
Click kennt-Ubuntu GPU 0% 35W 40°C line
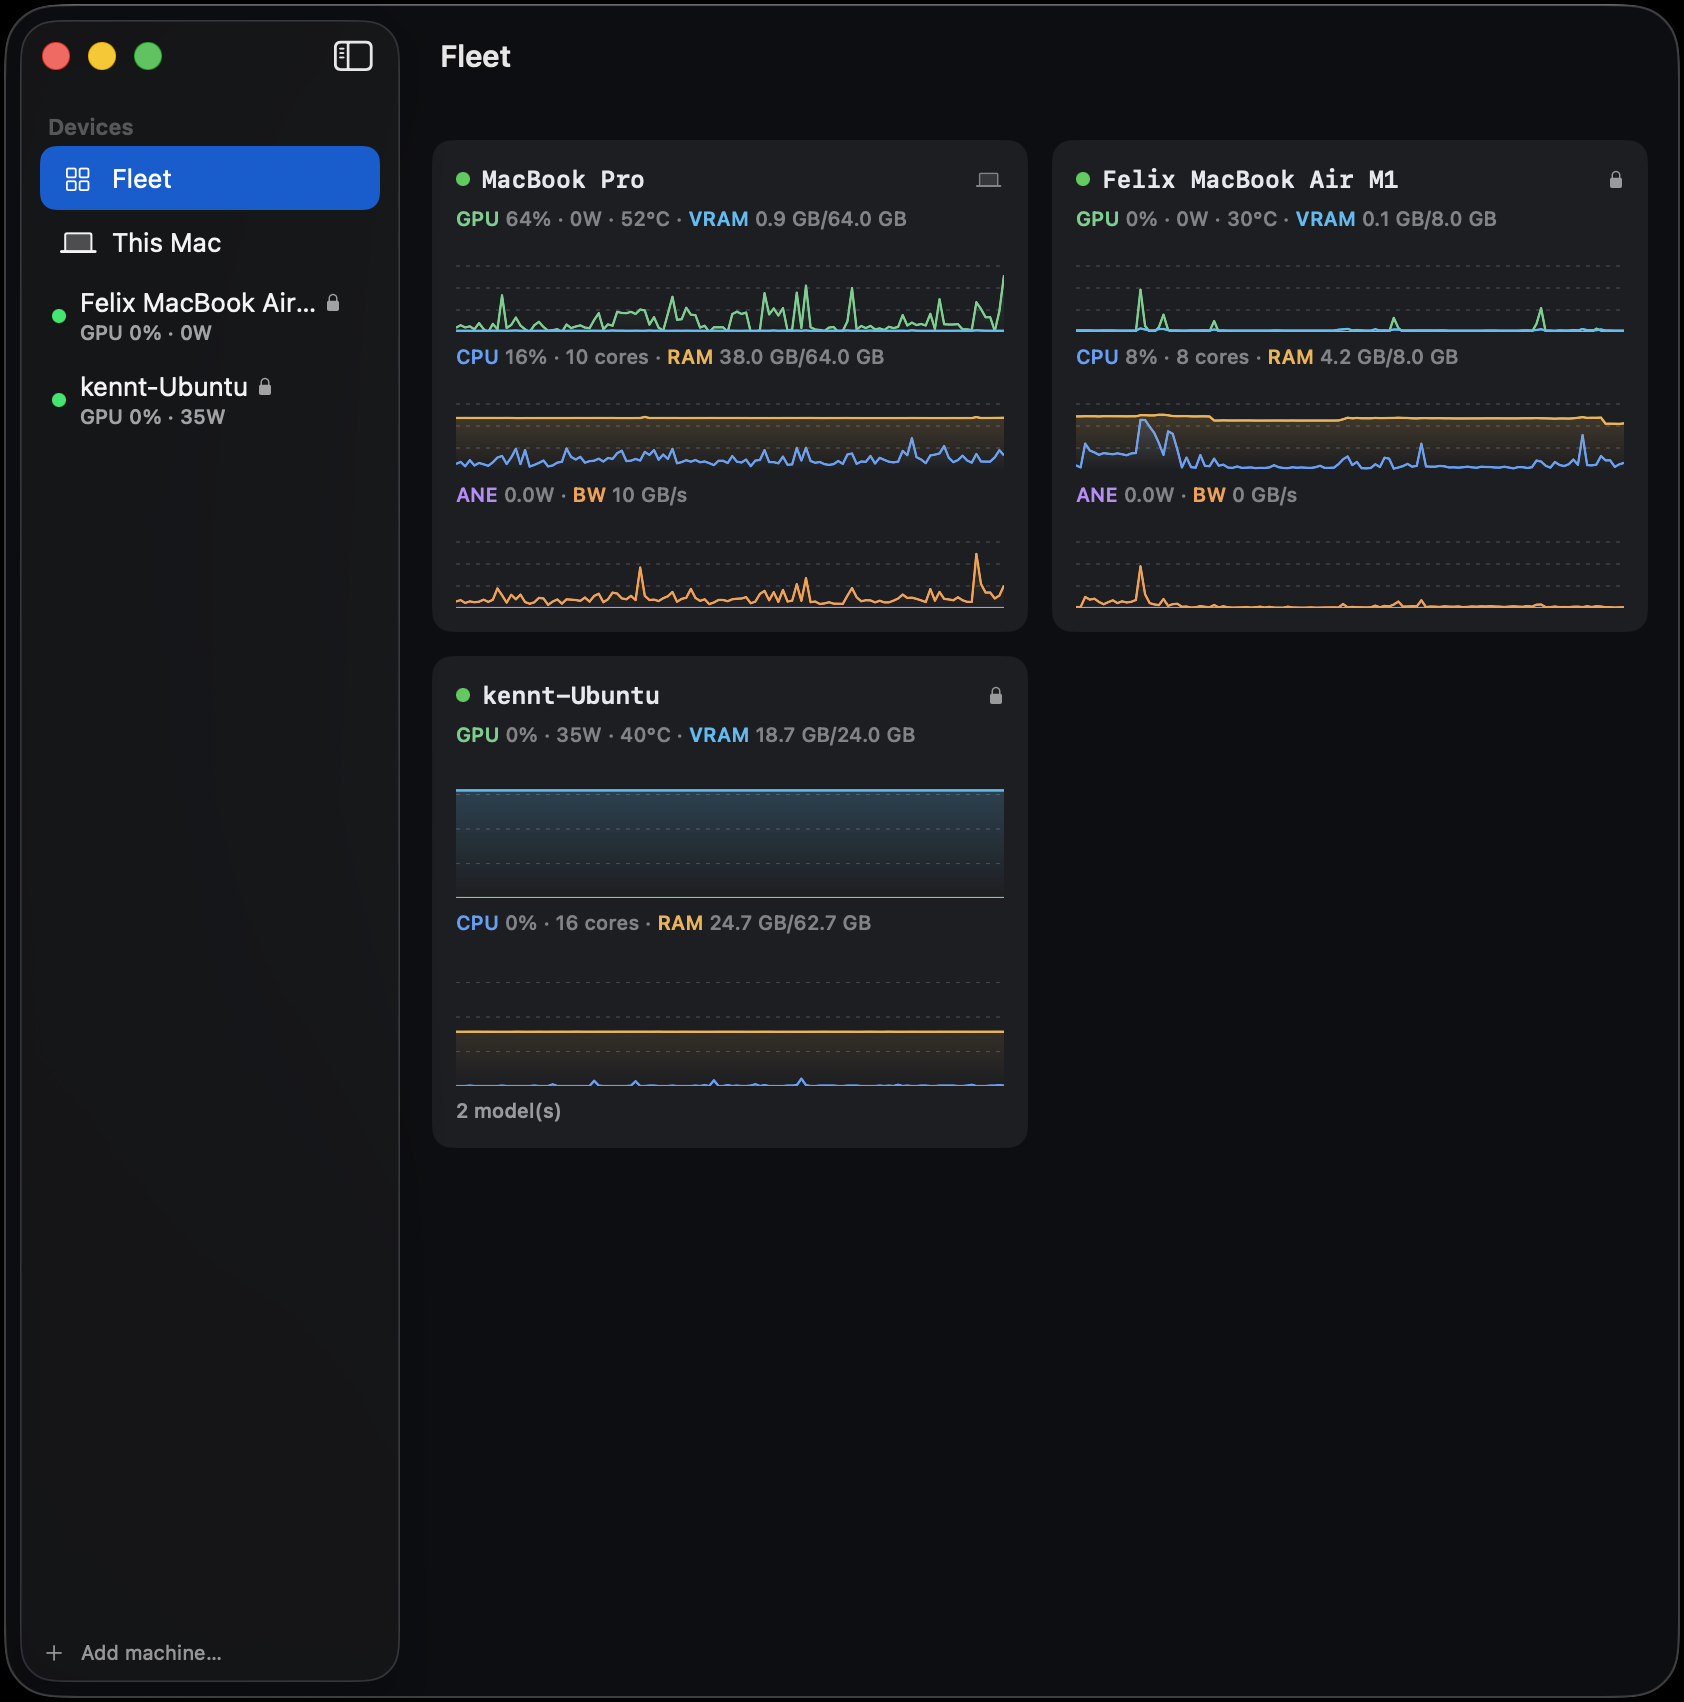coord(685,735)
